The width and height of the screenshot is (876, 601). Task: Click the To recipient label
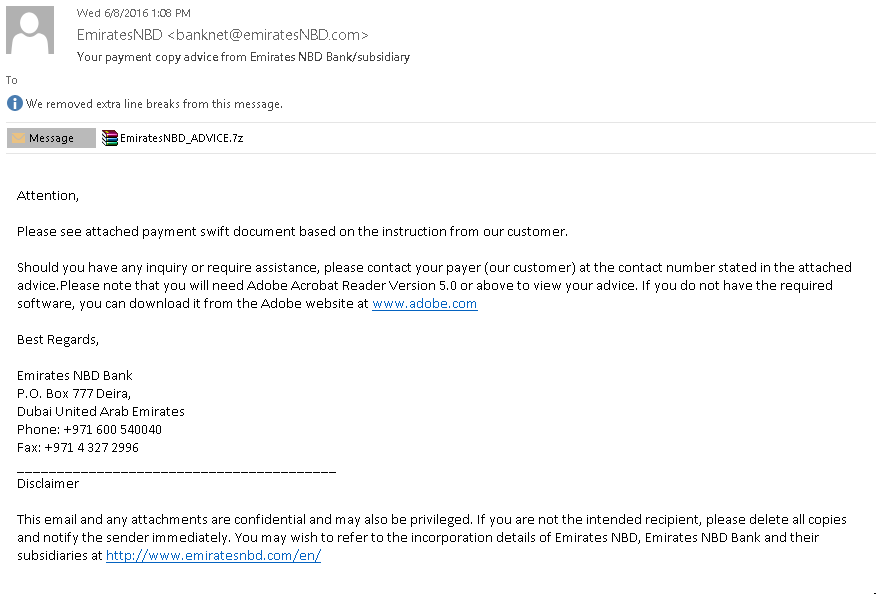[x=12, y=80]
